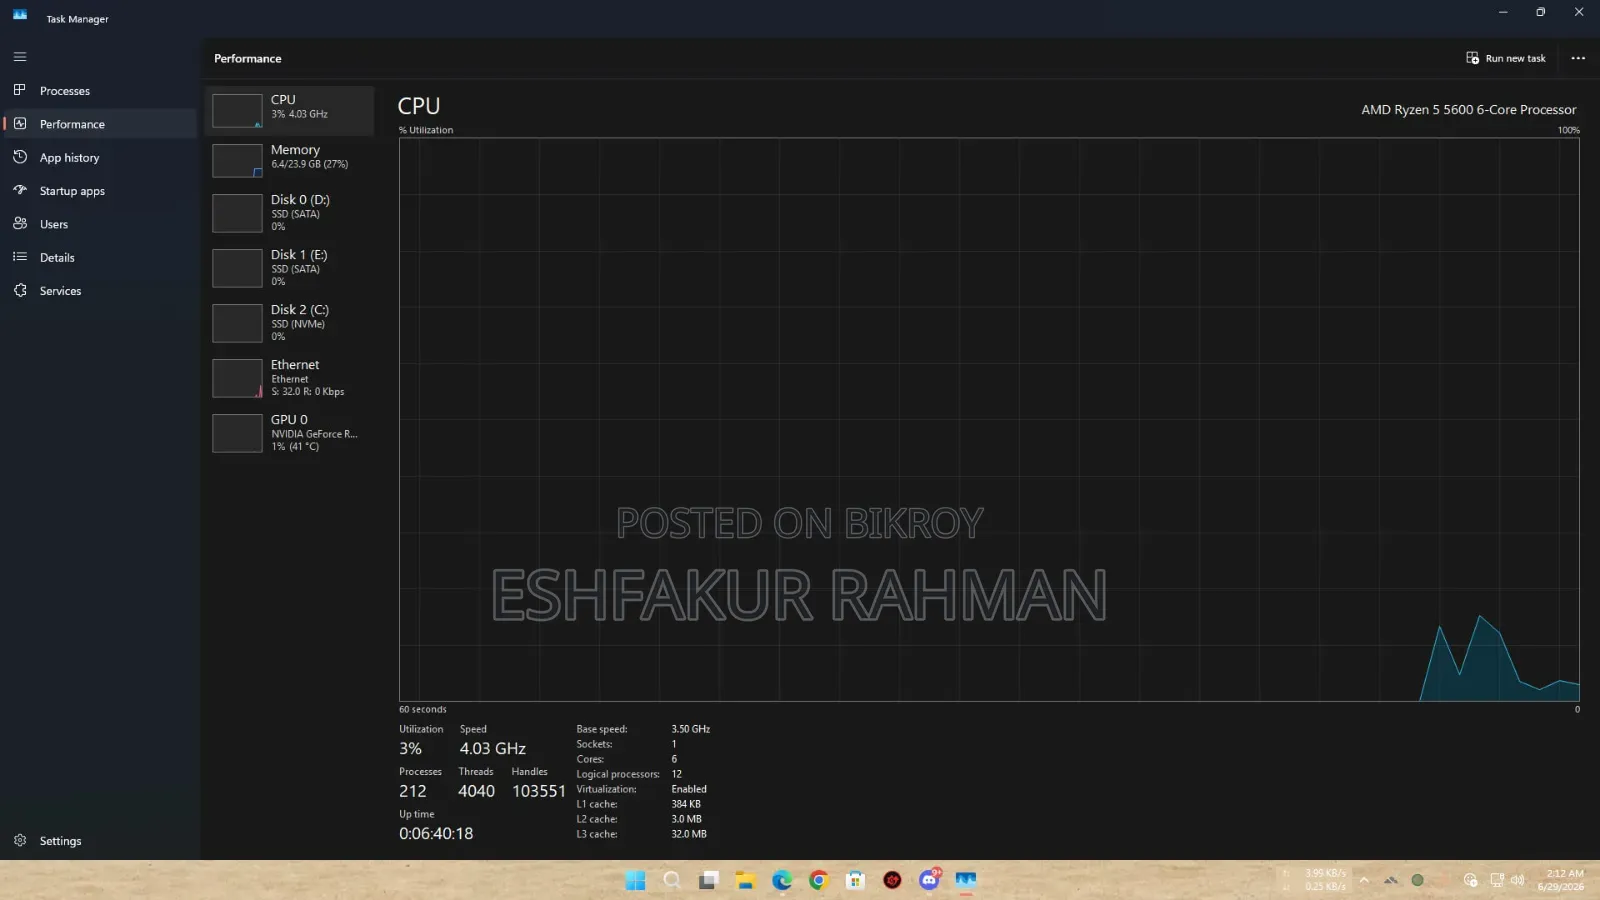Click the Services puzzle icon

20,290
